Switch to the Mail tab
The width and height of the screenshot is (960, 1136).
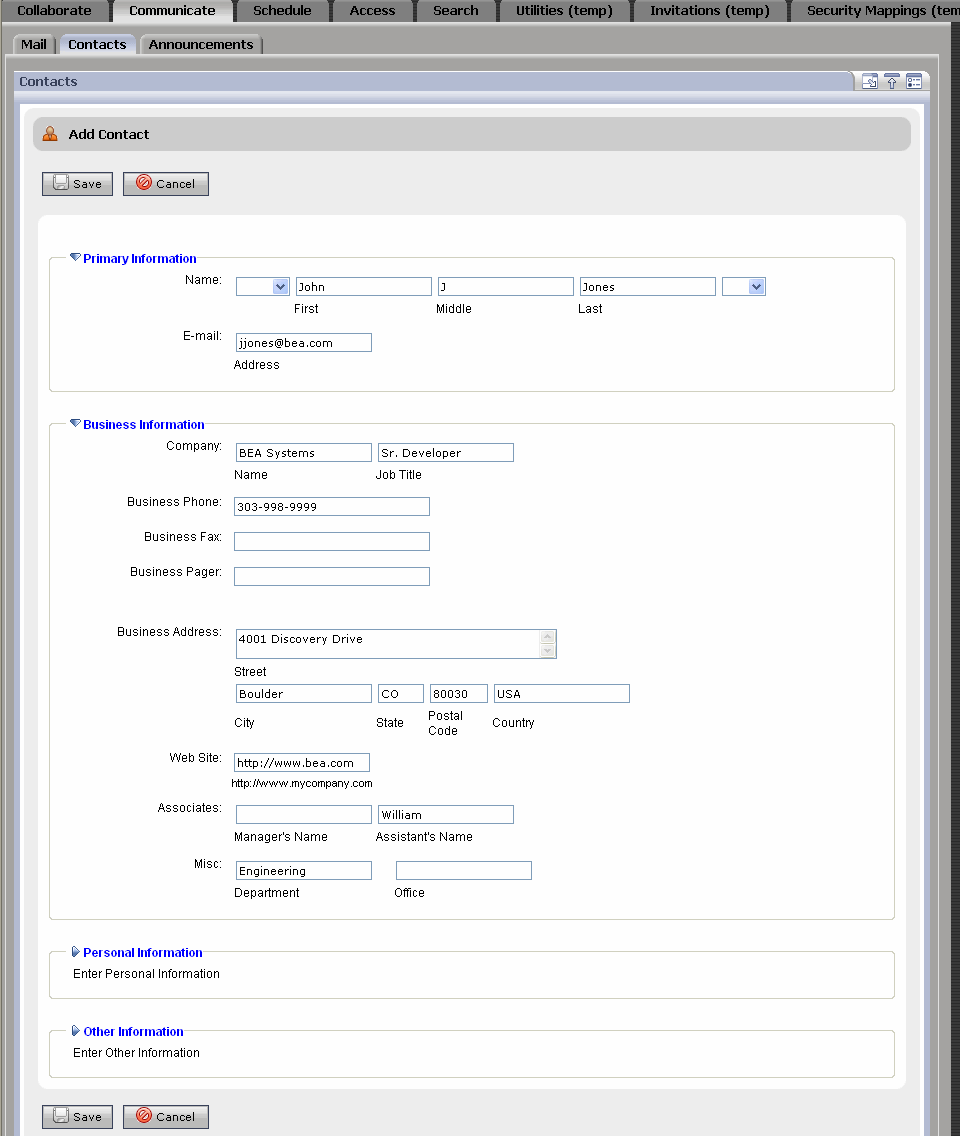click(x=33, y=44)
